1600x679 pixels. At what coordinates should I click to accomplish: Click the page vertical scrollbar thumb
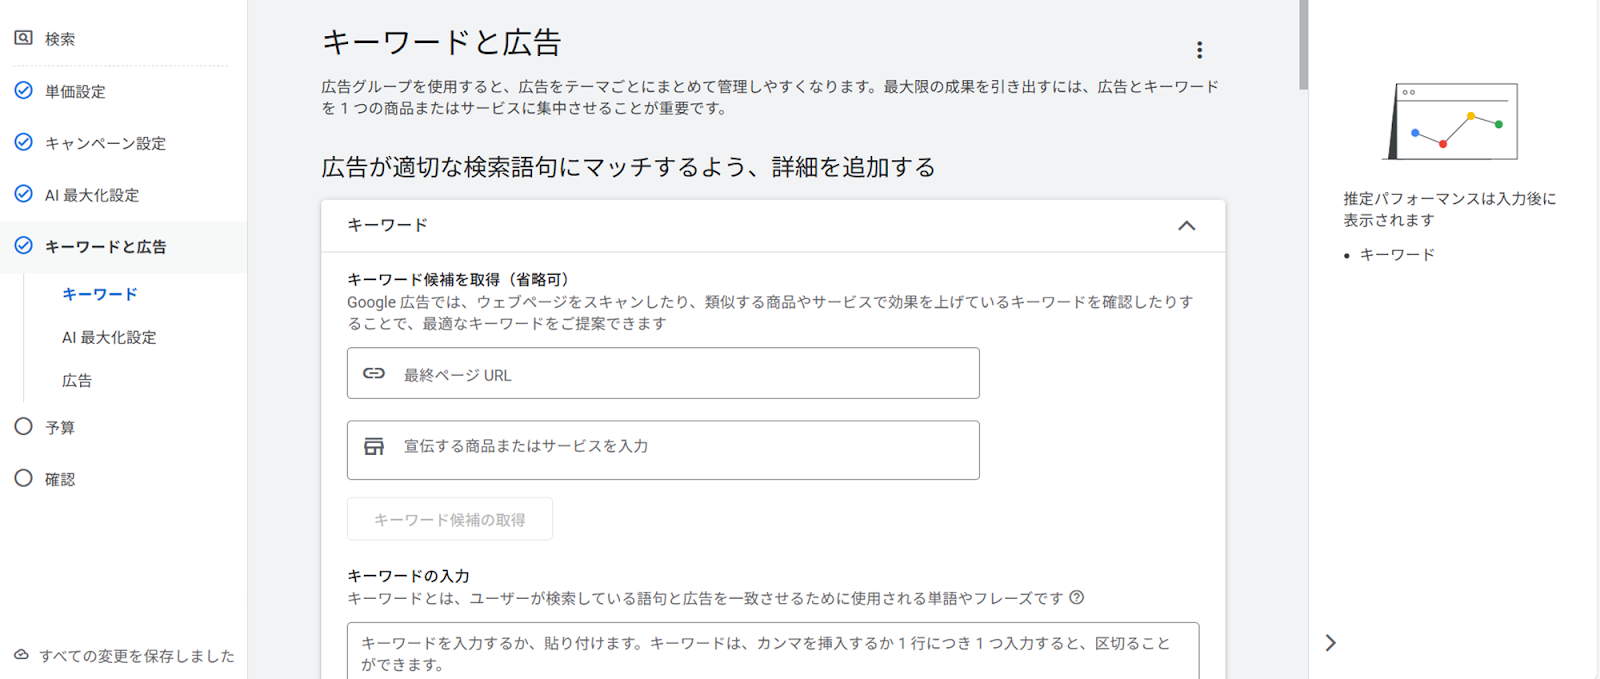pos(1303,45)
